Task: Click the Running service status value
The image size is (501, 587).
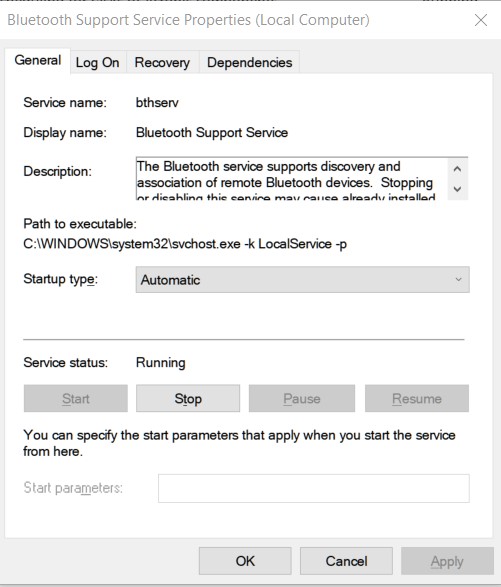Action: [161, 362]
